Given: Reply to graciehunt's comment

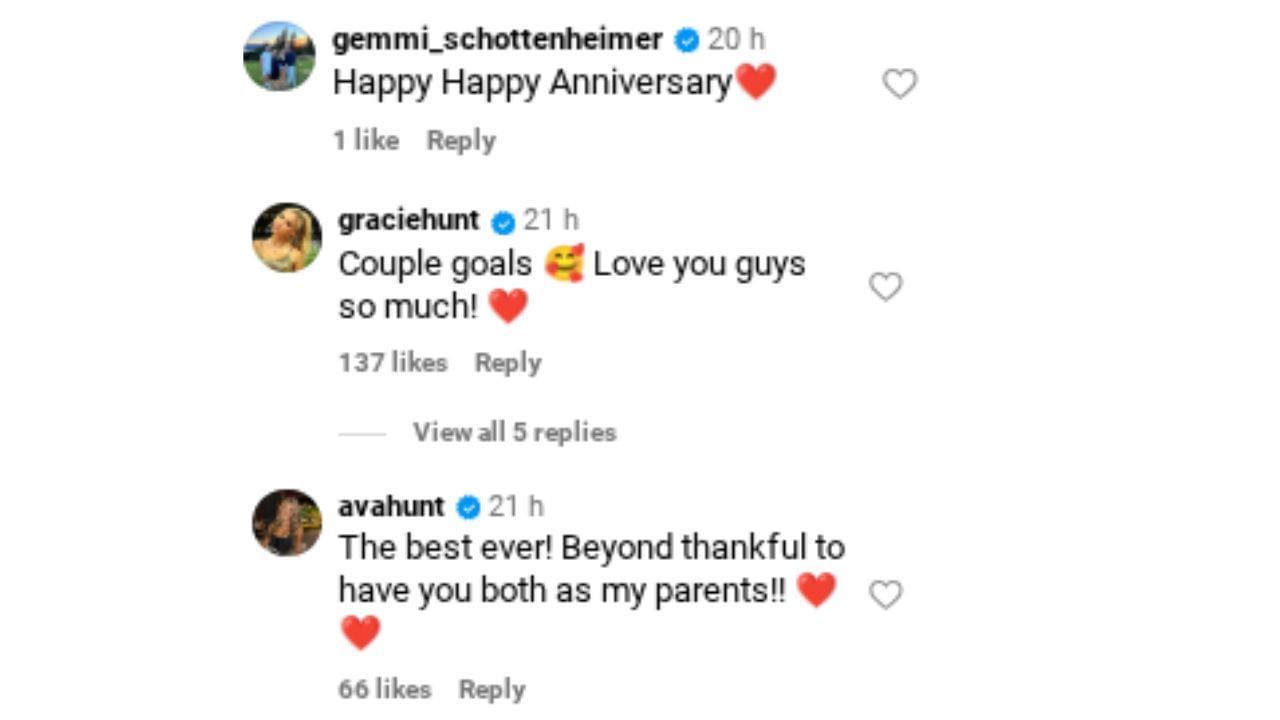Looking at the screenshot, I should point(508,362).
